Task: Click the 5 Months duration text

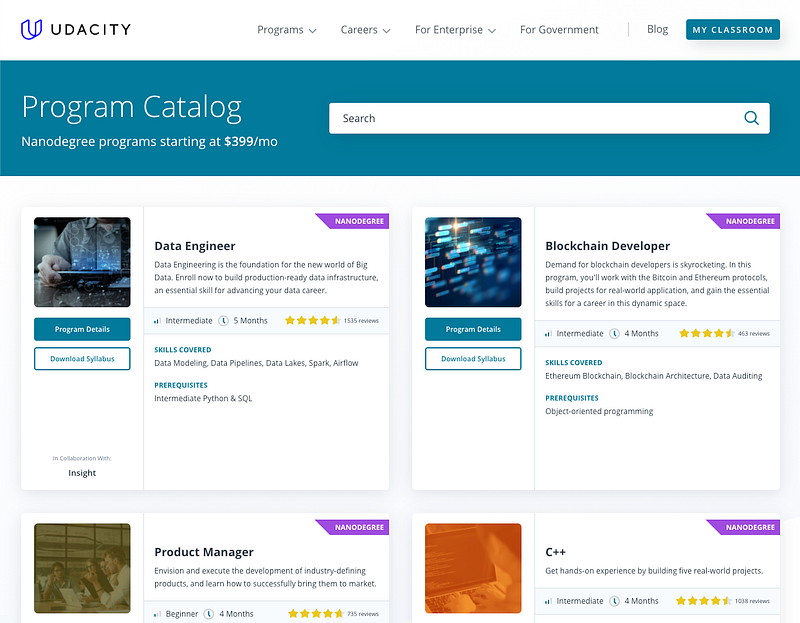Action: click(251, 321)
